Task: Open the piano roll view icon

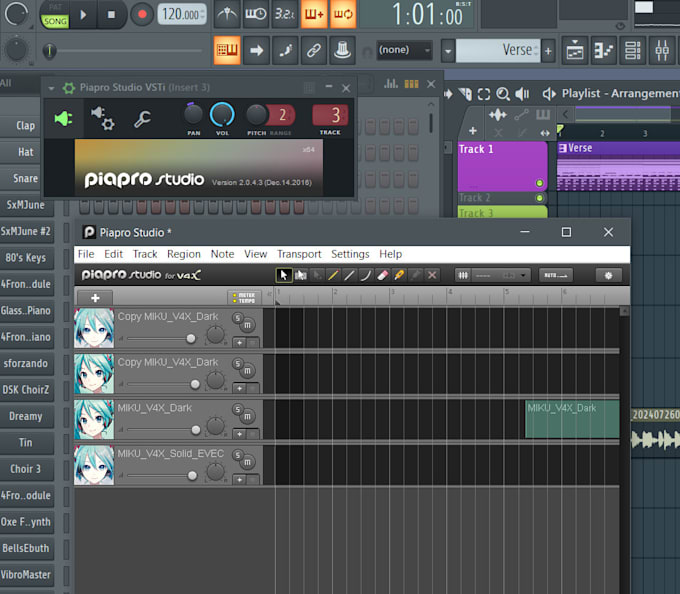Action: pyautogui.click(x=604, y=51)
